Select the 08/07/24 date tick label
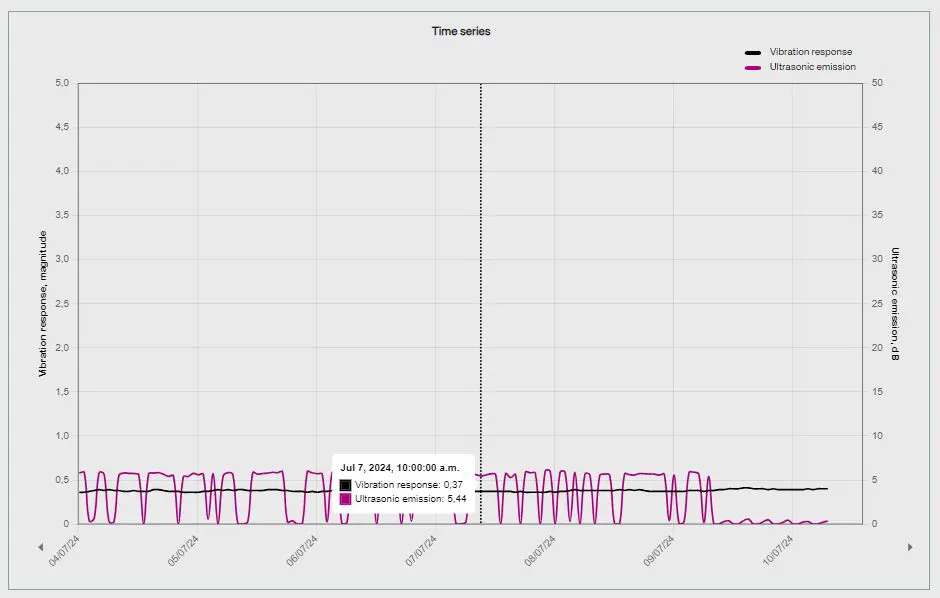This screenshot has width=940, height=598. 540,551
